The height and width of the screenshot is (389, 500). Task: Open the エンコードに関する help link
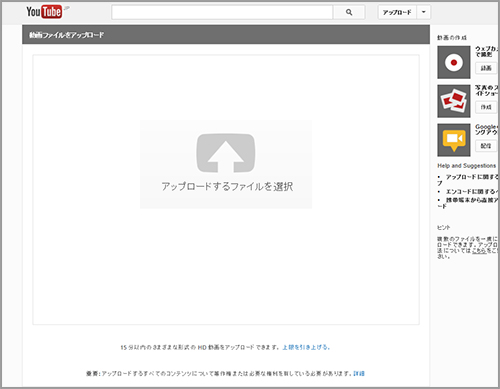472,192
